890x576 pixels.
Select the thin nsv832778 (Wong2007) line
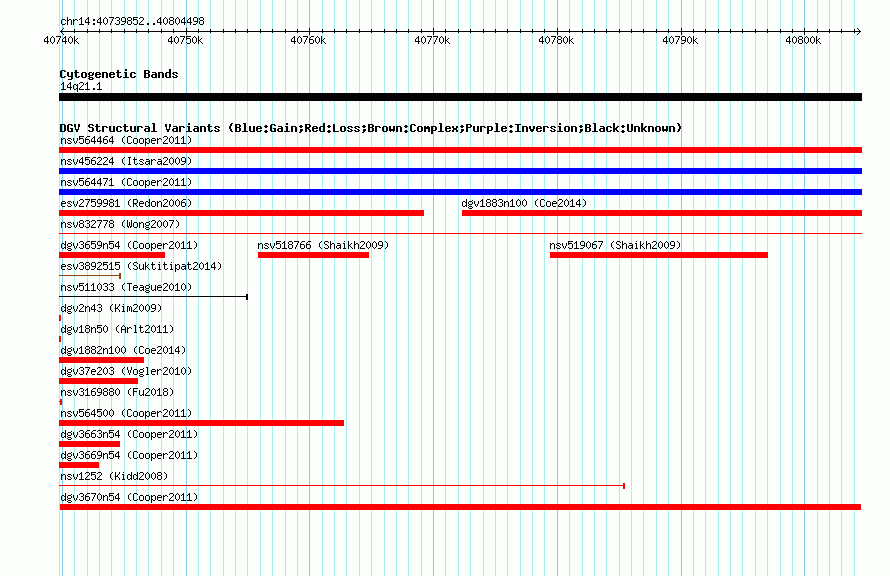(460, 233)
